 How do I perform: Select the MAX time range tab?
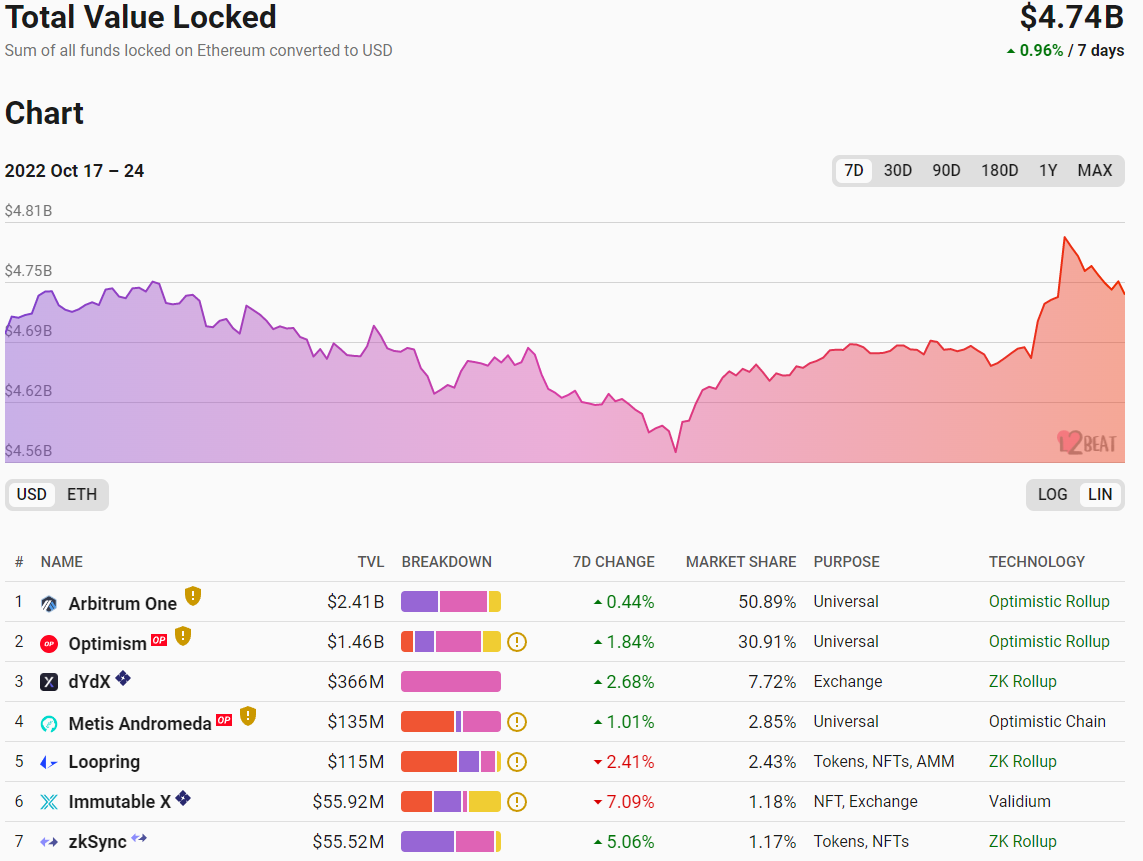pyautogui.click(x=1095, y=170)
